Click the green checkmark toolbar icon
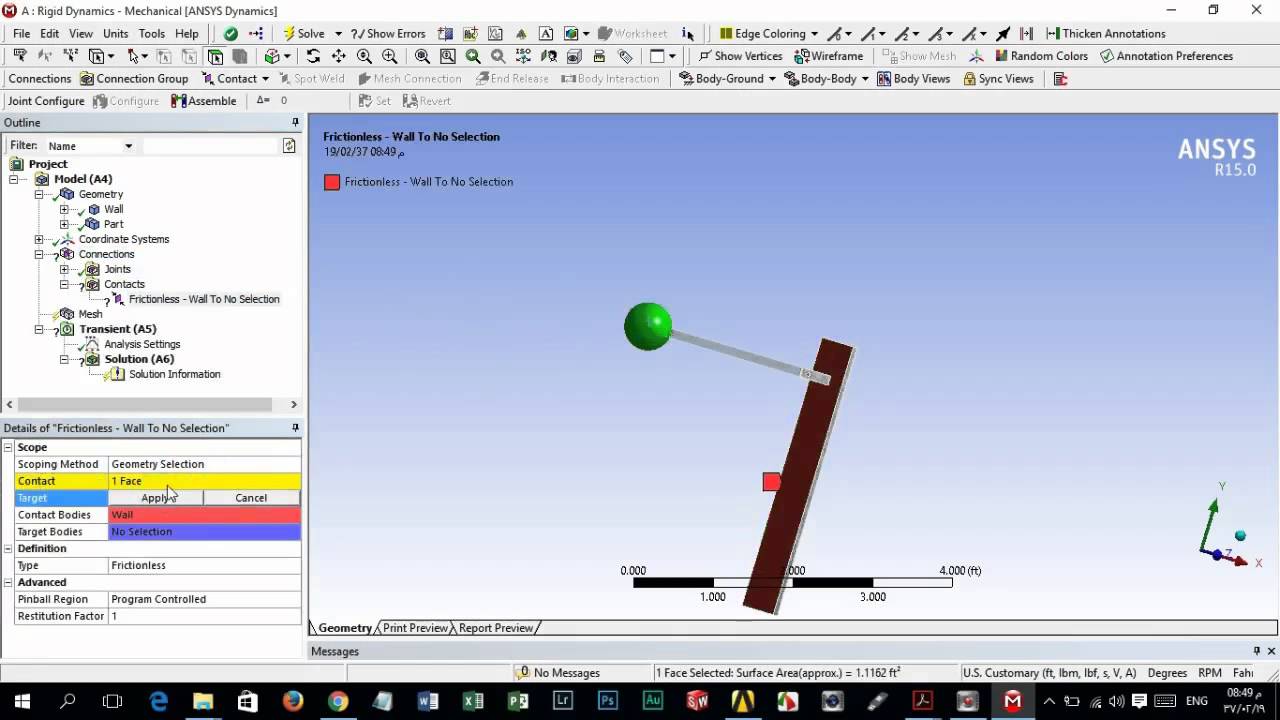The height and width of the screenshot is (720, 1280). pyautogui.click(x=231, y=33)
